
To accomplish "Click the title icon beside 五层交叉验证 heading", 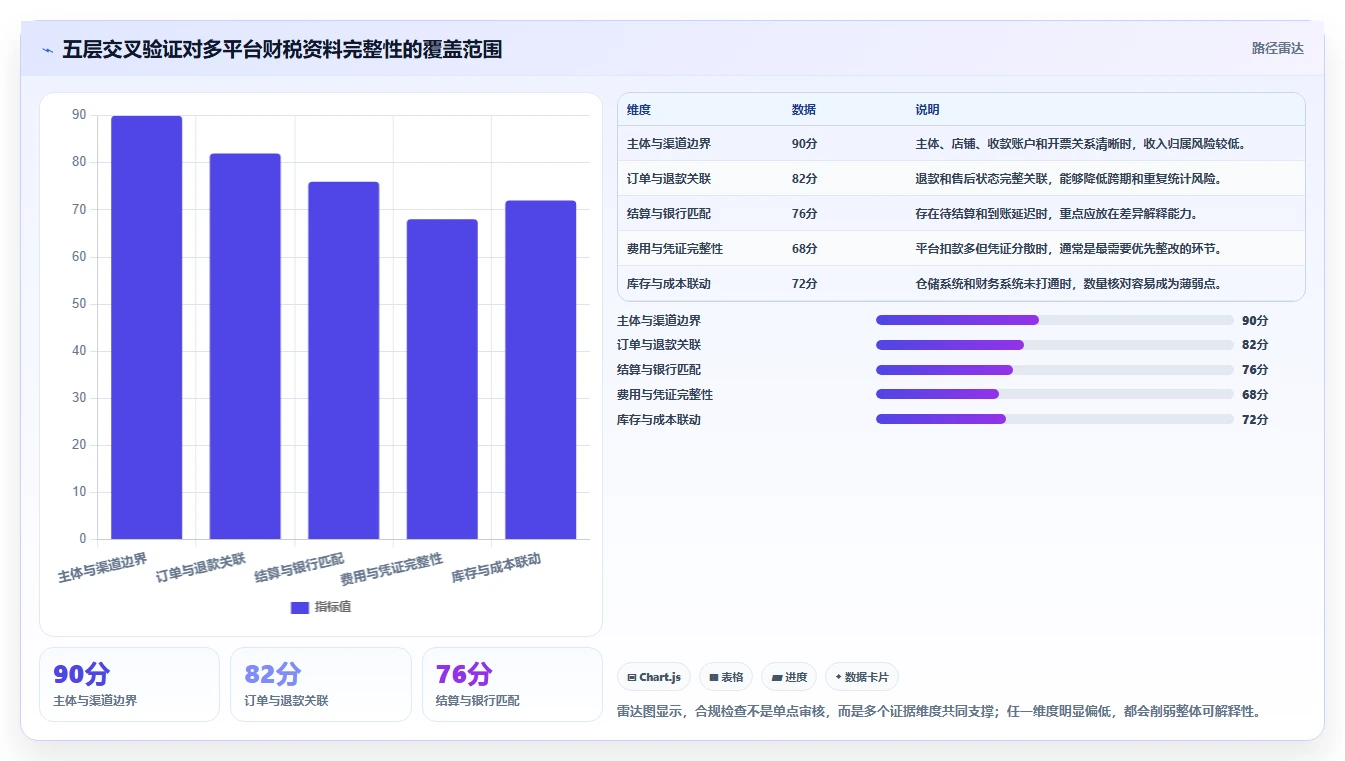I will (47, 50).
